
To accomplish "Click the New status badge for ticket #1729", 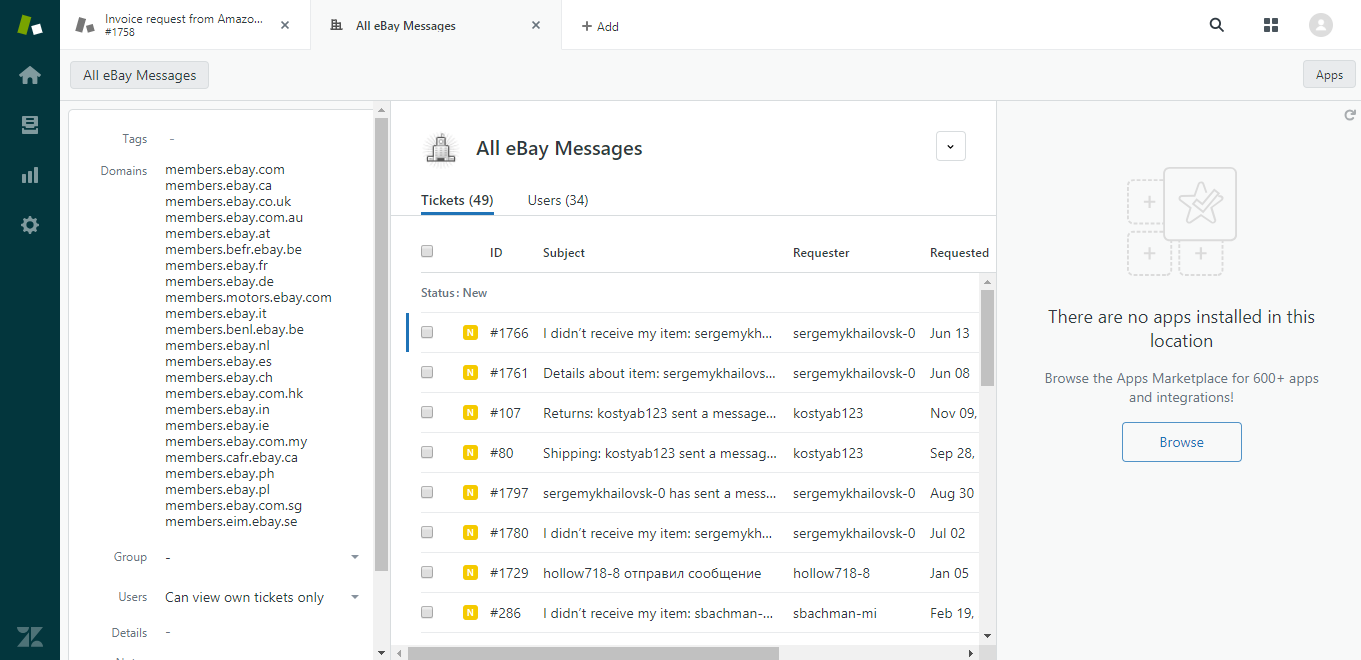I will pyautogui.click(x=470, y=573).
